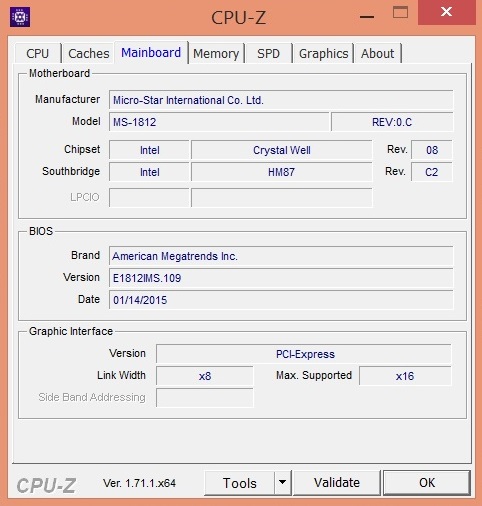
Task: Click the Southbridge HM87 field
Action: [282, 172]
